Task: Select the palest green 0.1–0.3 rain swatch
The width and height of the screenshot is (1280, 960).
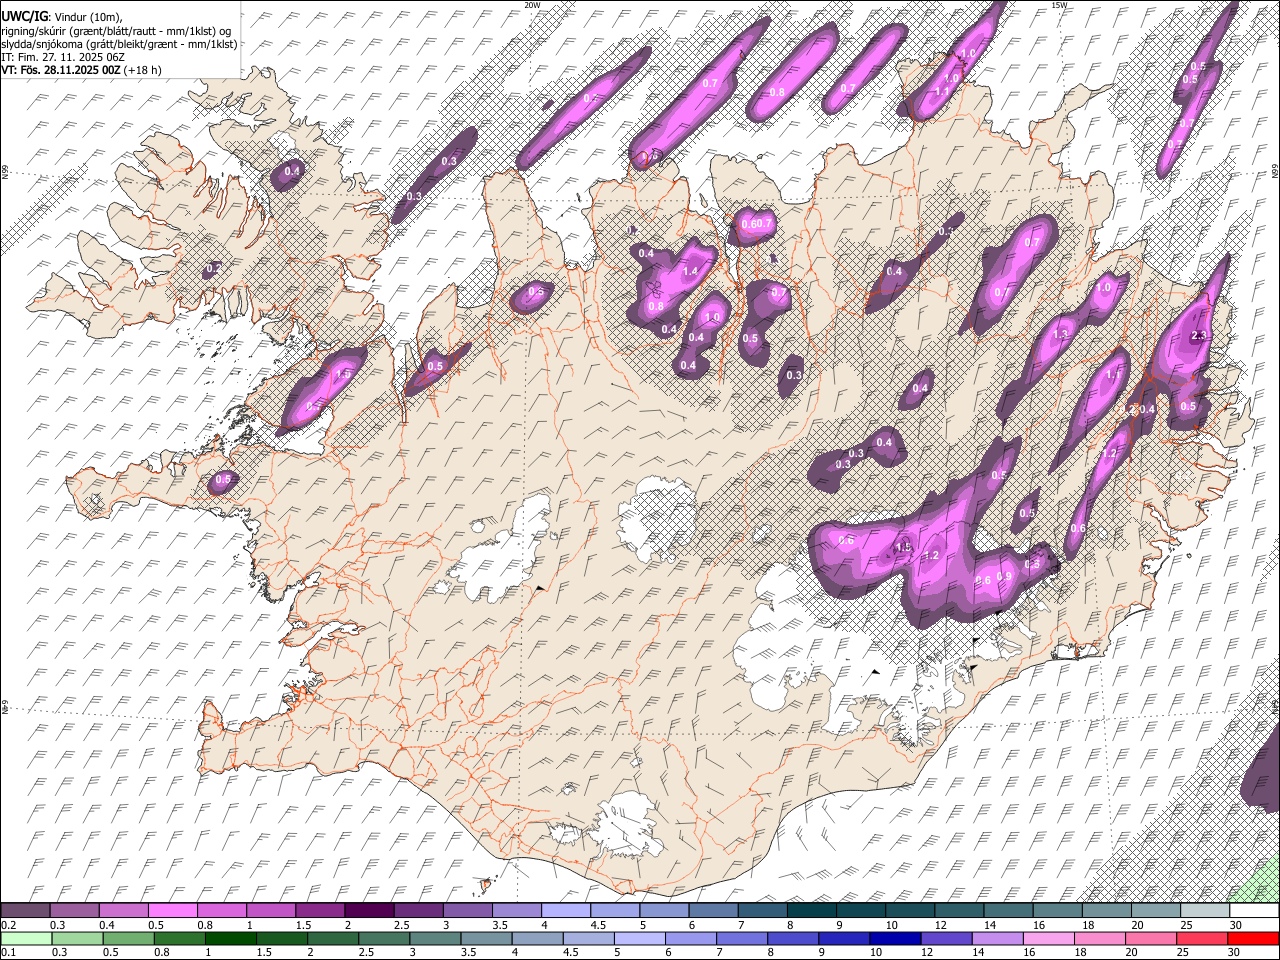Action: coord(25,938)
